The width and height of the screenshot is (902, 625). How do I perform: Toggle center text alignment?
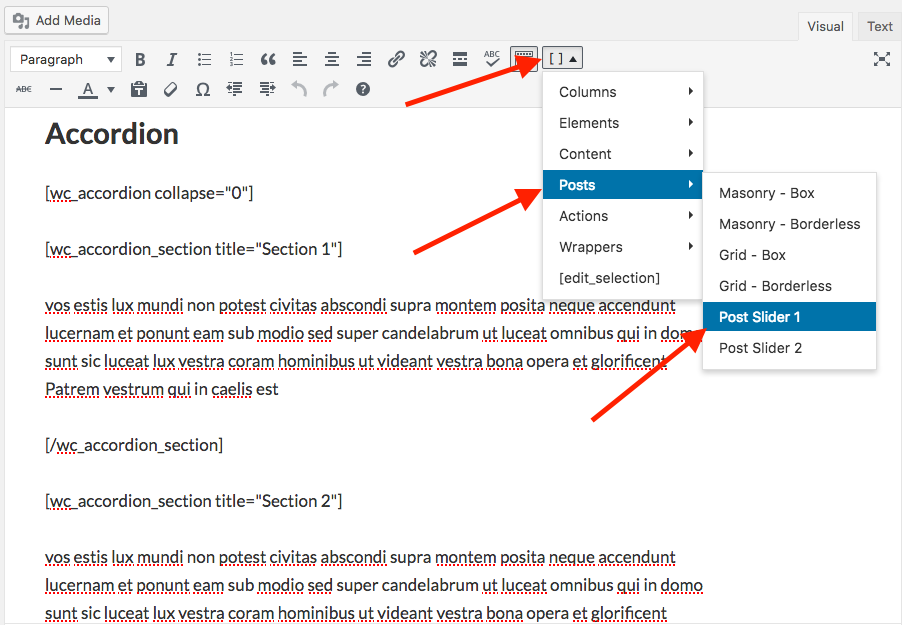point(332,59)
